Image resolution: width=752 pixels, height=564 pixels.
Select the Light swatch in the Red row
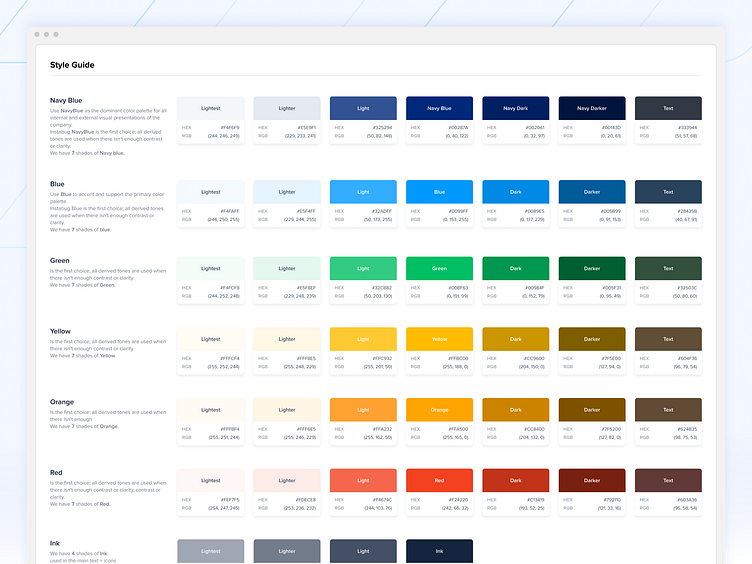pyautogui.click(x=363, y=480)
